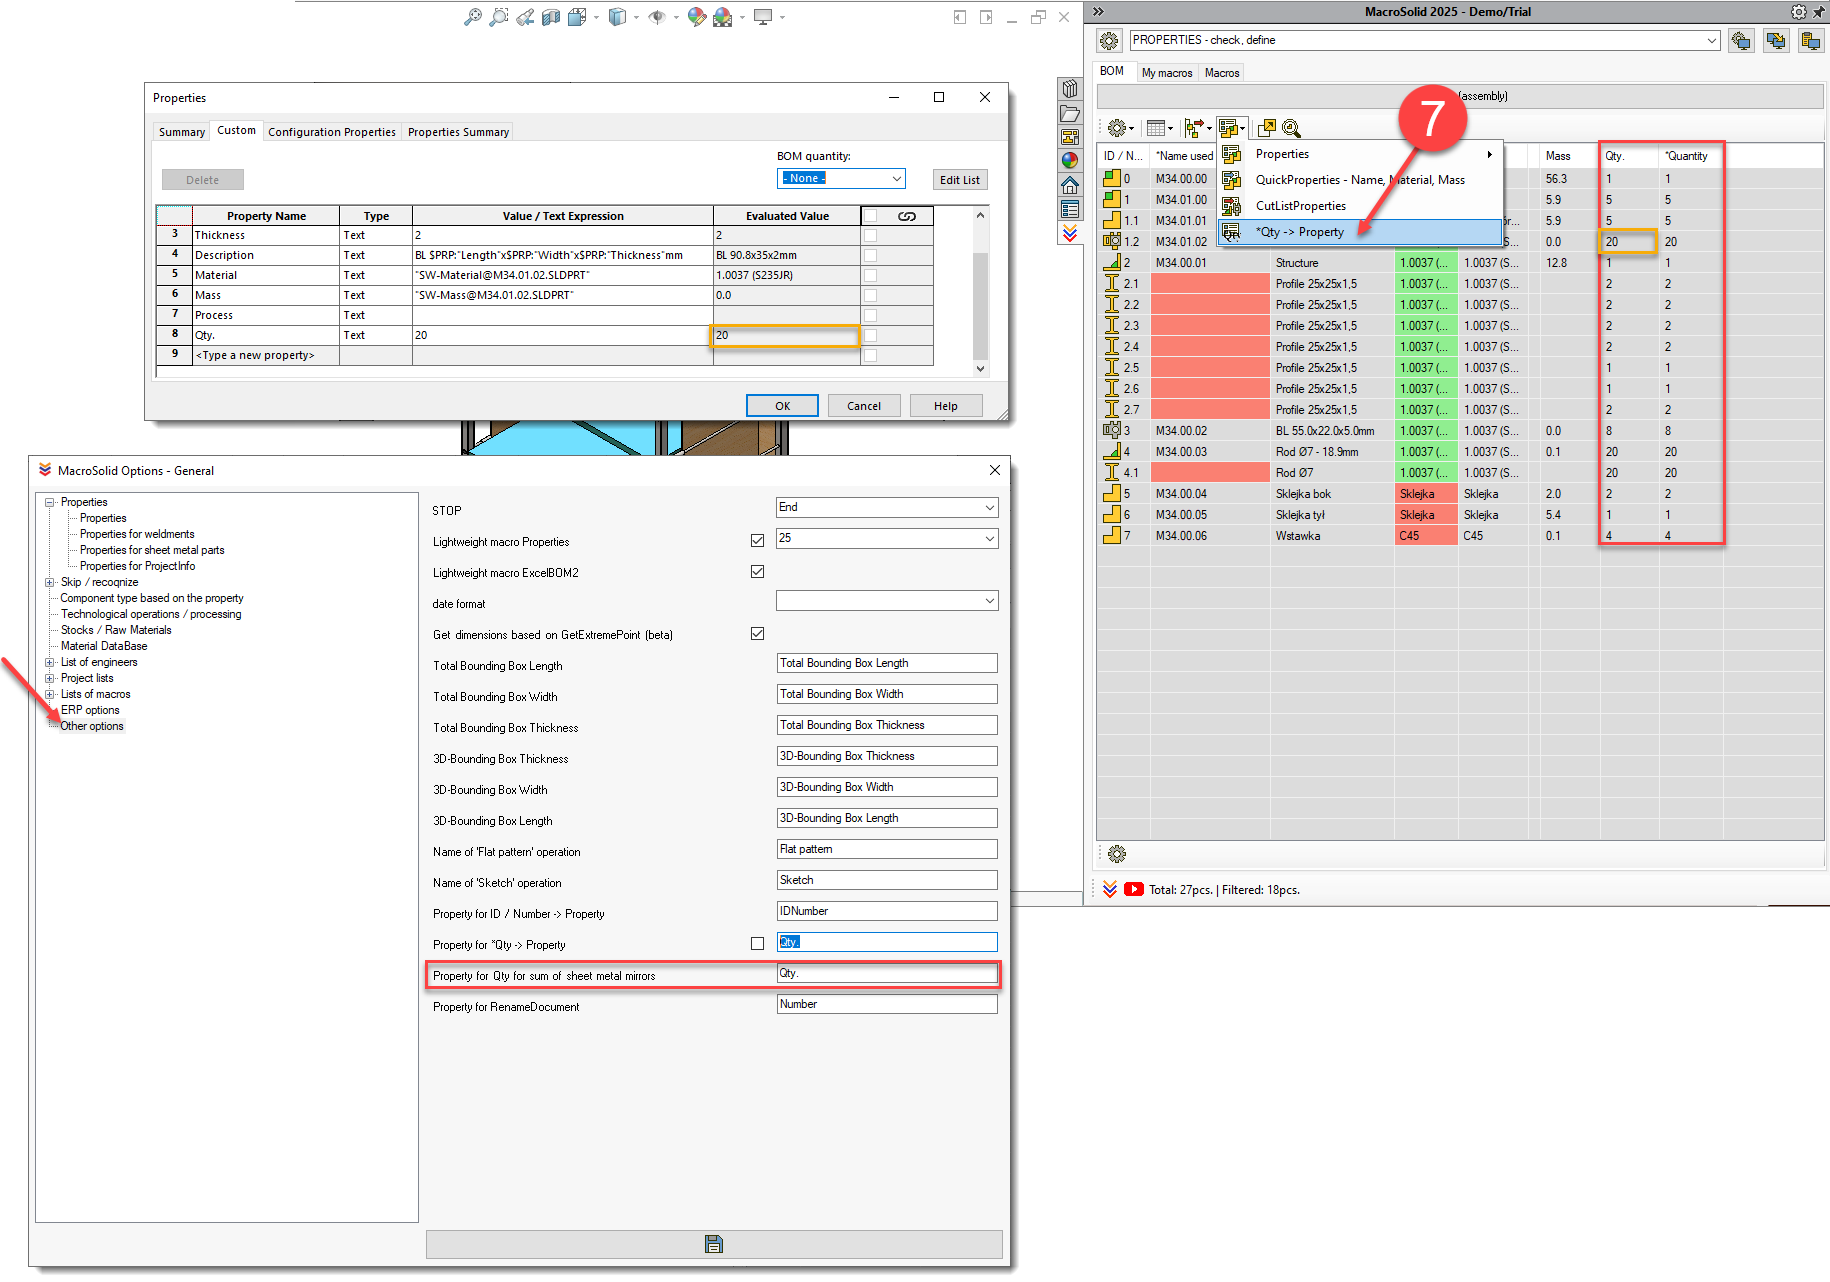Click the gear icon beside the PROPERTIES combo box

pyautogui.click(x=1109, y=41)
